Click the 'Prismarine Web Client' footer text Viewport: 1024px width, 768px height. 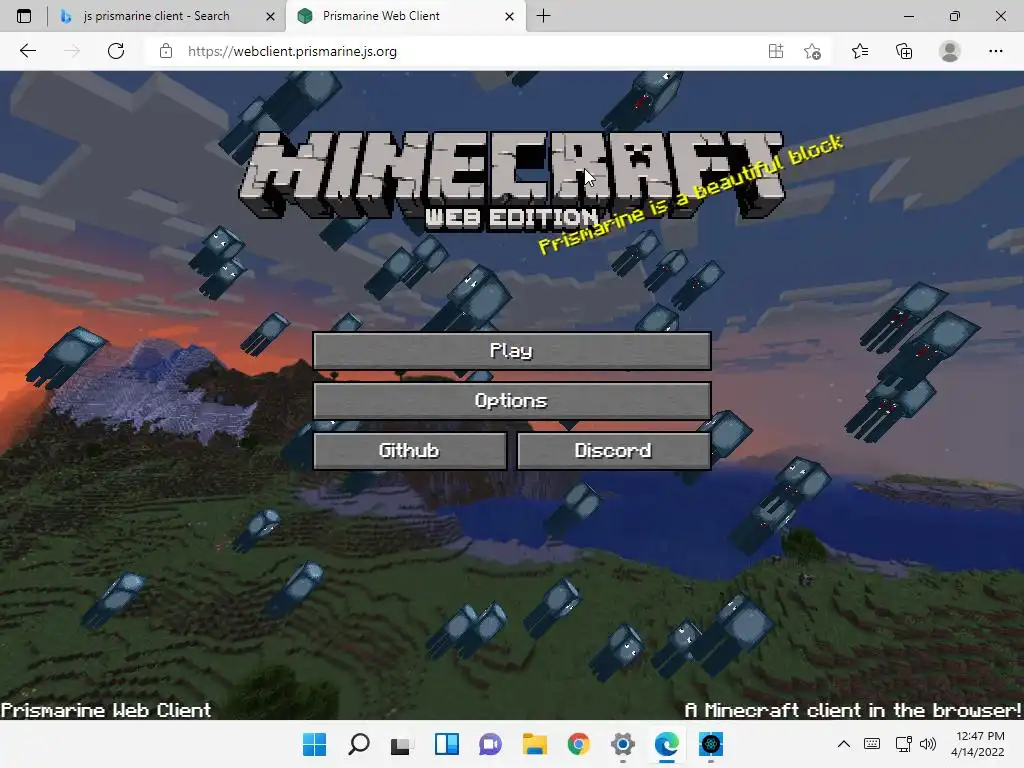point(106,710)
